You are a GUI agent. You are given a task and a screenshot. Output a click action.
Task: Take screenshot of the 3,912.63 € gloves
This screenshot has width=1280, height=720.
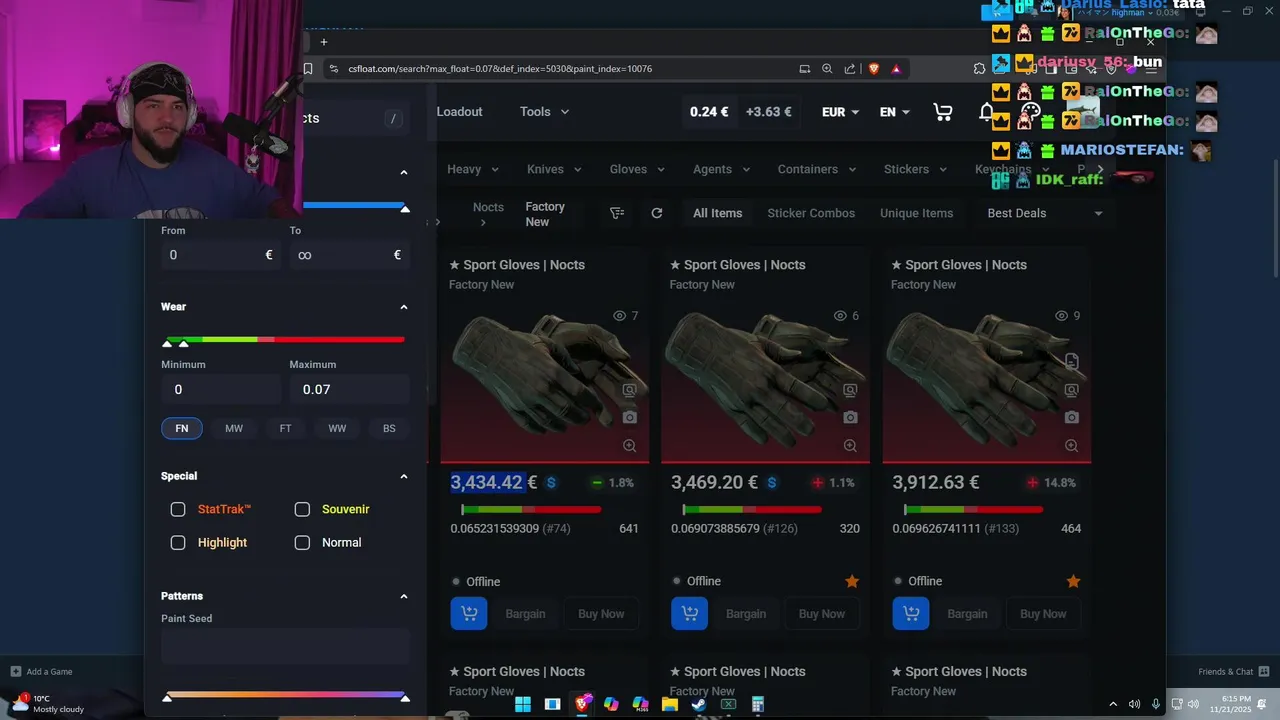pyautogui.click(x=1071, y=417)
